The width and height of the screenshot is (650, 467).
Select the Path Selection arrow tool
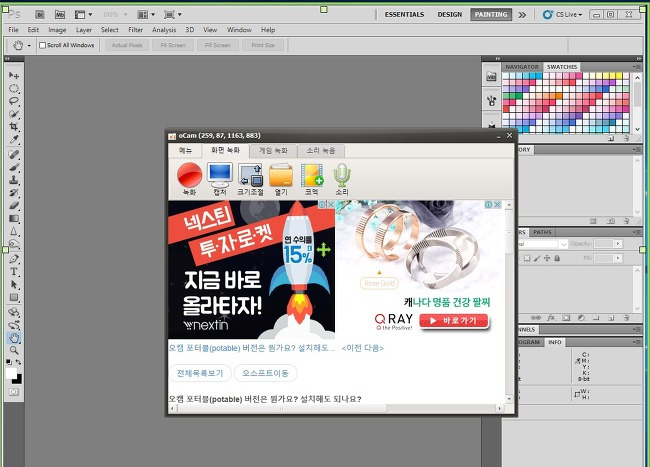pyautogui.click(x=14, y=285)
